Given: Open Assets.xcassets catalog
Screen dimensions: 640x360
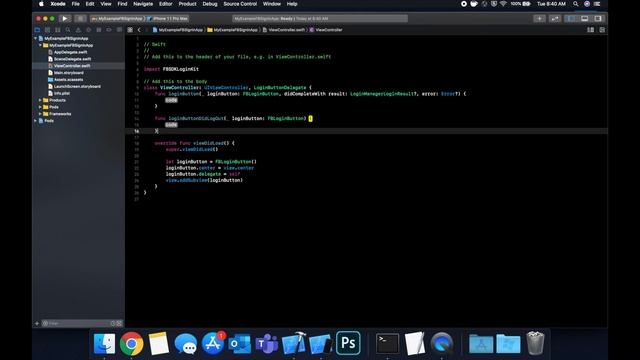Looking at the screenshot, I should pyautogui.click(x=68, y=80).
